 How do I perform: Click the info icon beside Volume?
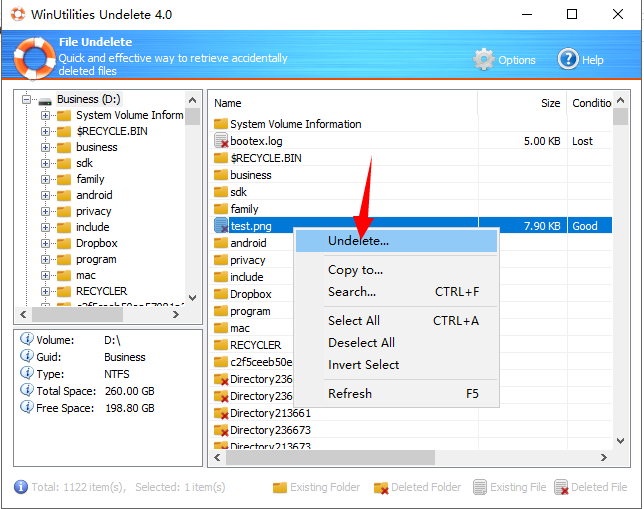[27, 339]
